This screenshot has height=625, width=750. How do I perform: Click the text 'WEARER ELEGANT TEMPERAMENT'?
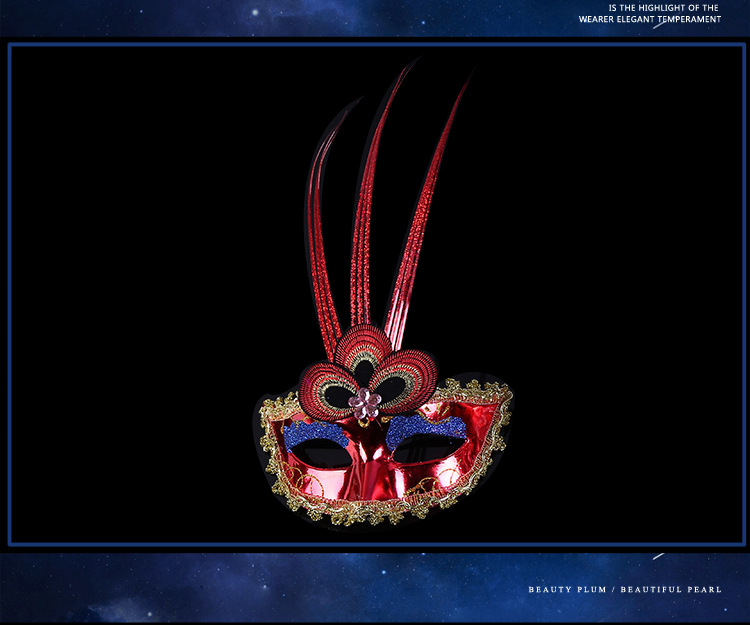(x=650, y=19)
